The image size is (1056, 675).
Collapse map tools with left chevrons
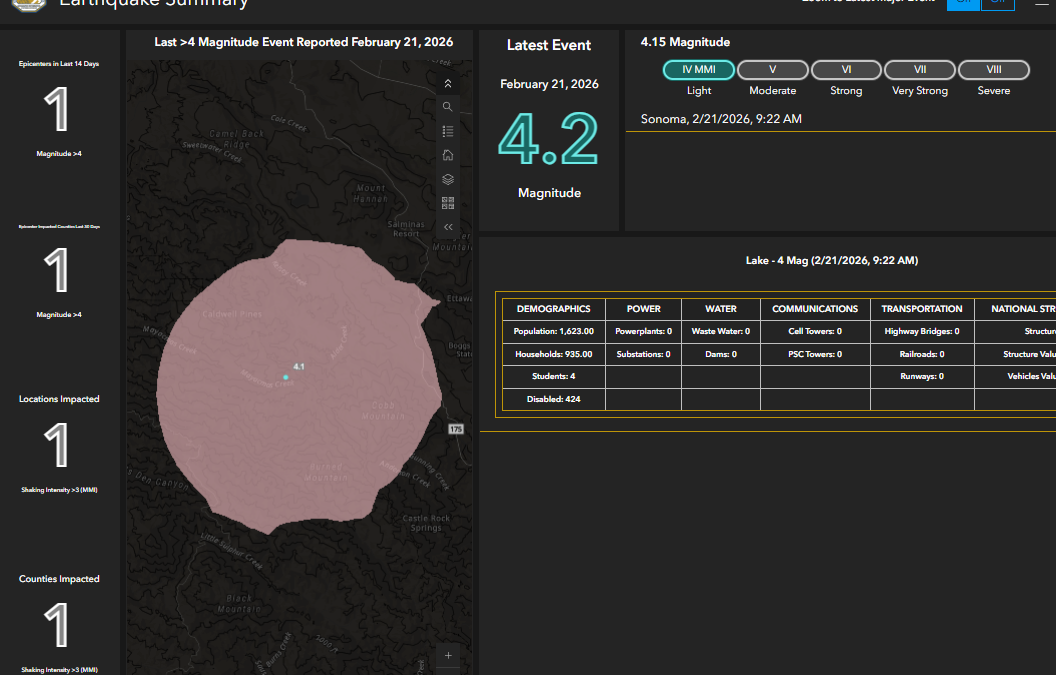pos(448,227)
